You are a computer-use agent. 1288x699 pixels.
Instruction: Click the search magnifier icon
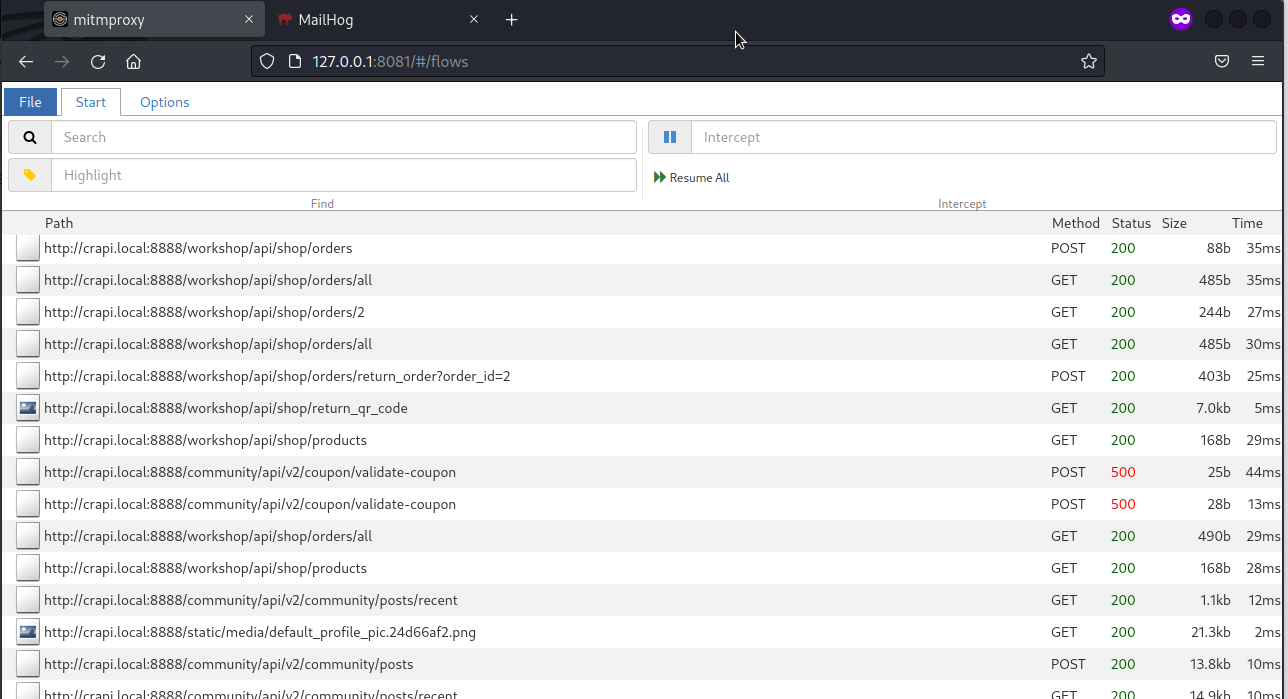pyautogui.click(x=30, y=138)
